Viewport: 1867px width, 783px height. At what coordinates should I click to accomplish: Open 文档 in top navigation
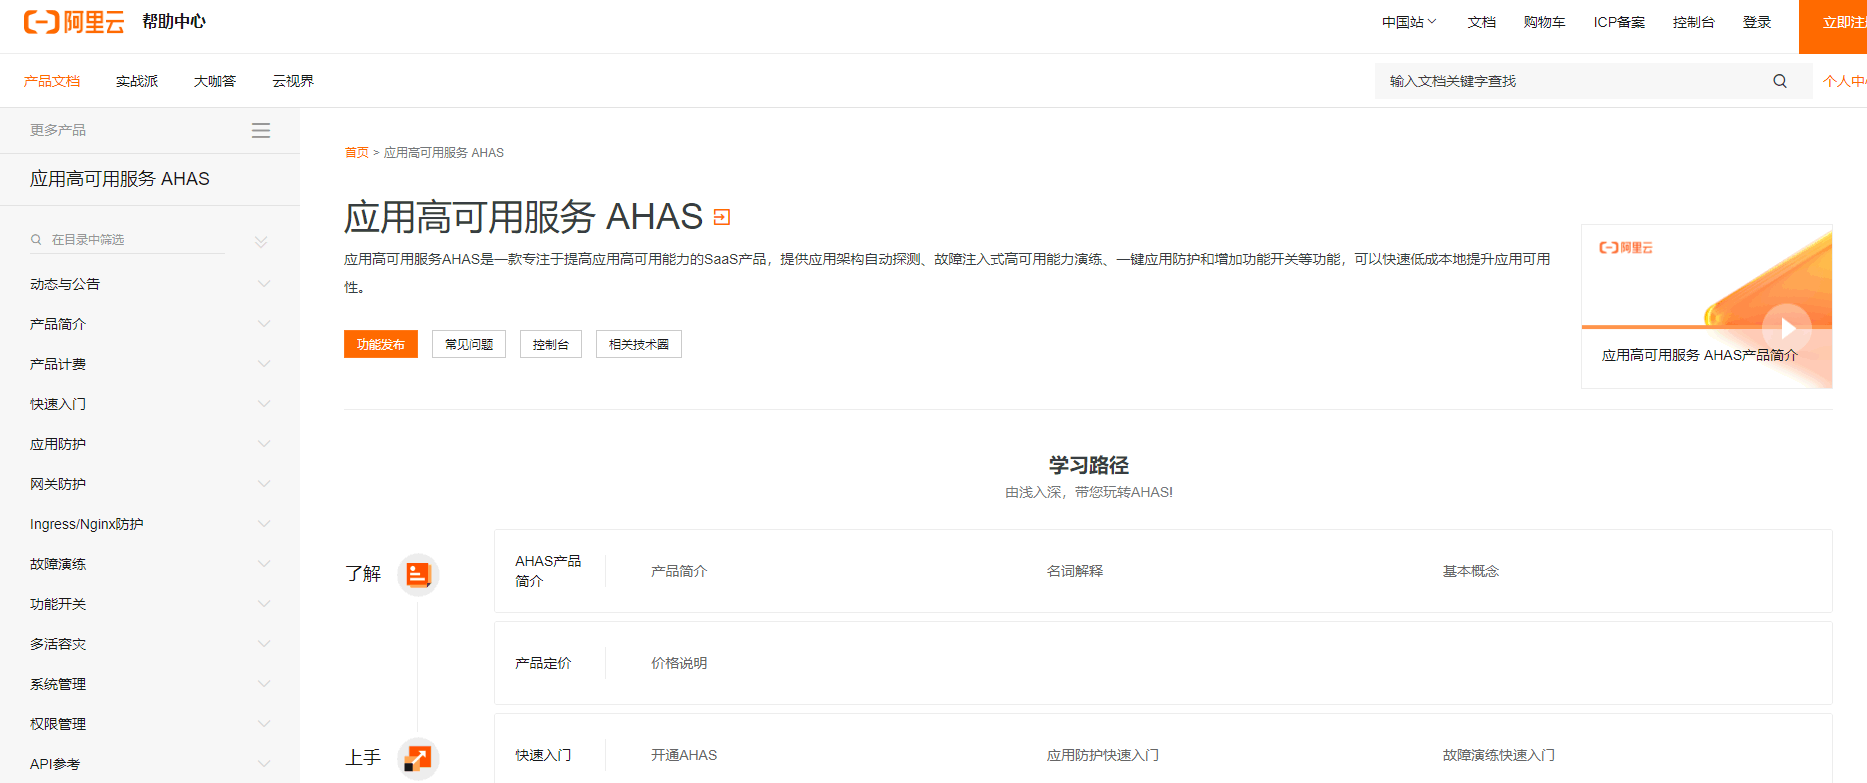pos(1482,22)
